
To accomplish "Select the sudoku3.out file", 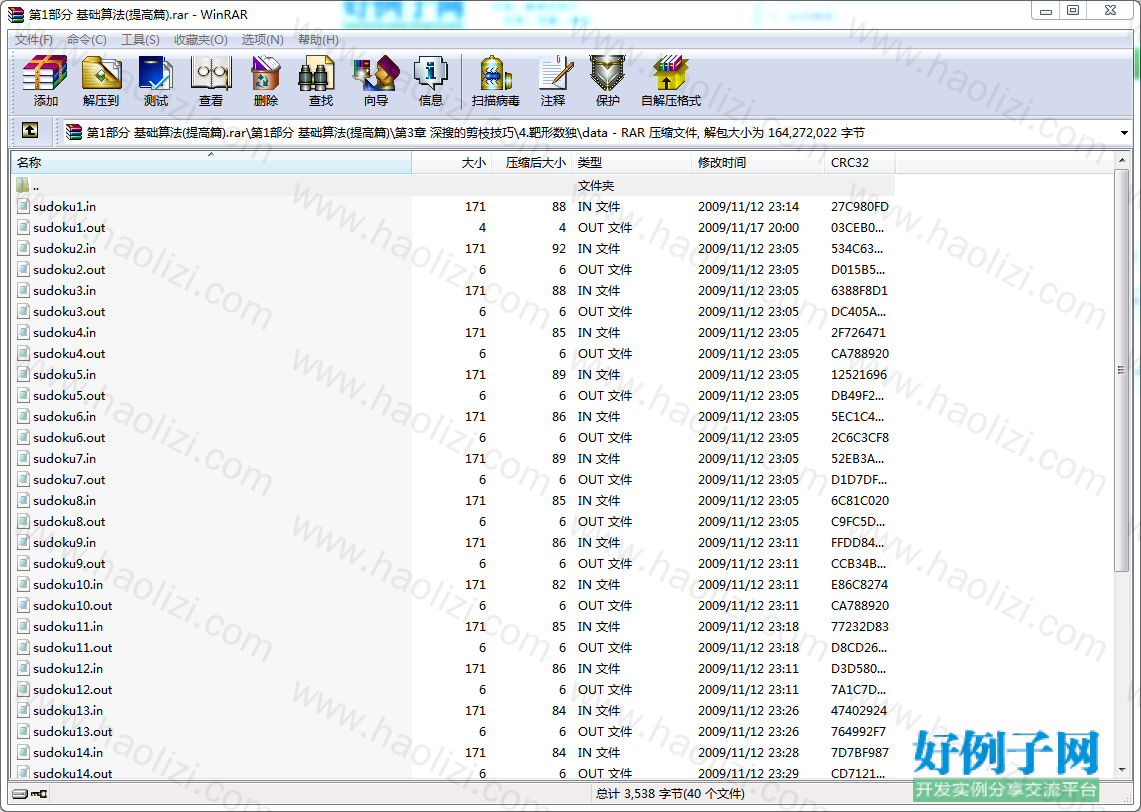I will (x=68, y=311).
